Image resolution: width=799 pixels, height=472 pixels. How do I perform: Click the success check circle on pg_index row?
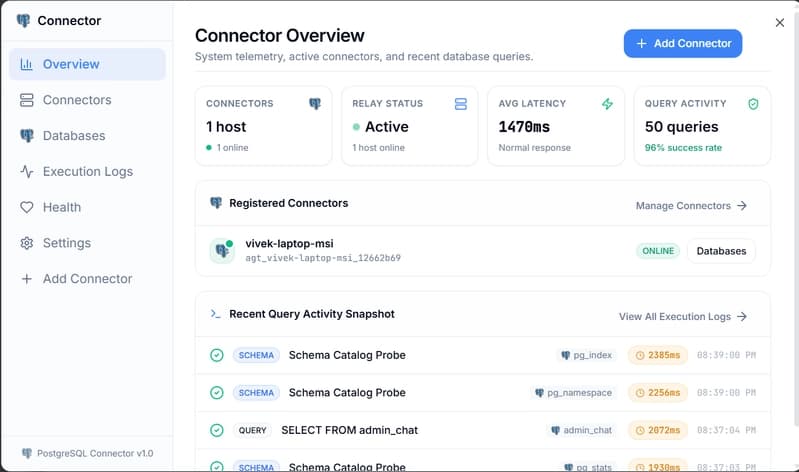pyautogui.click(x=217, y=355)
